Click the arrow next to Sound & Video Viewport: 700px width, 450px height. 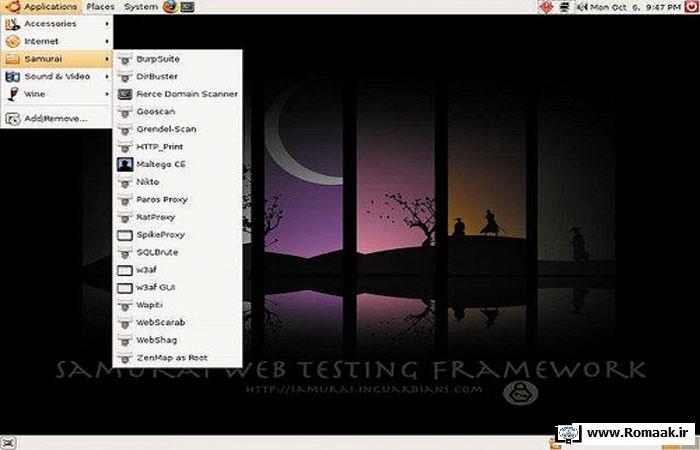click(107, 76)
